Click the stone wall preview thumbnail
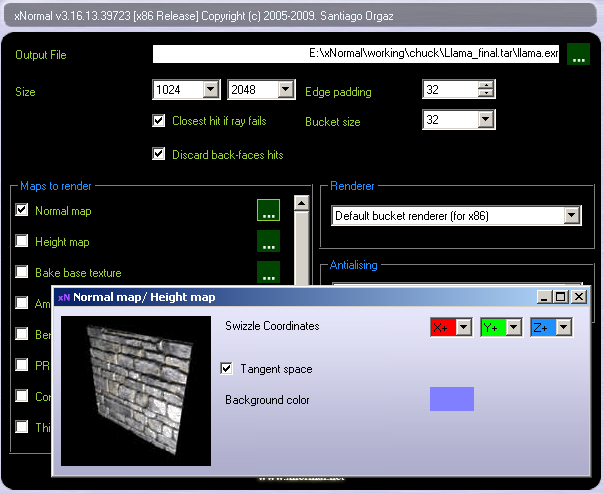Screen dimensions: 604x494 (x=134, y=389)
